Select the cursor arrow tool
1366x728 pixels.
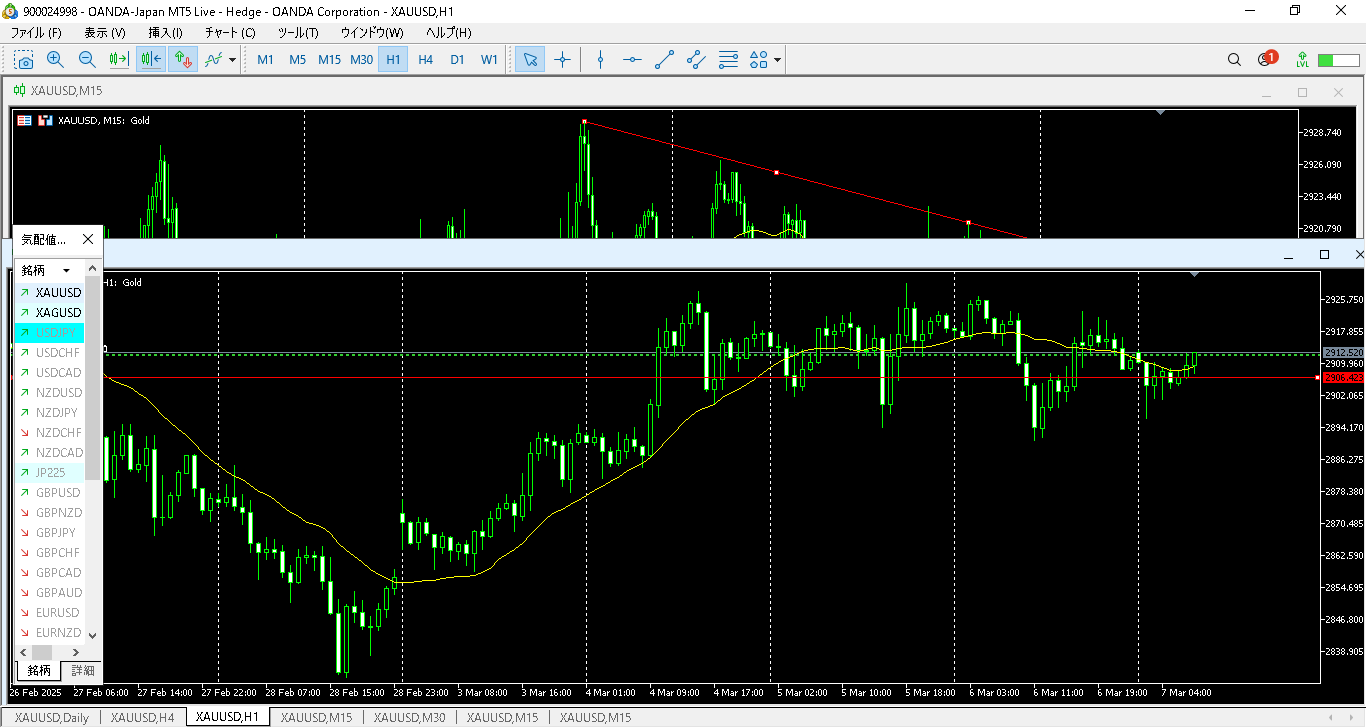(530, 59)
